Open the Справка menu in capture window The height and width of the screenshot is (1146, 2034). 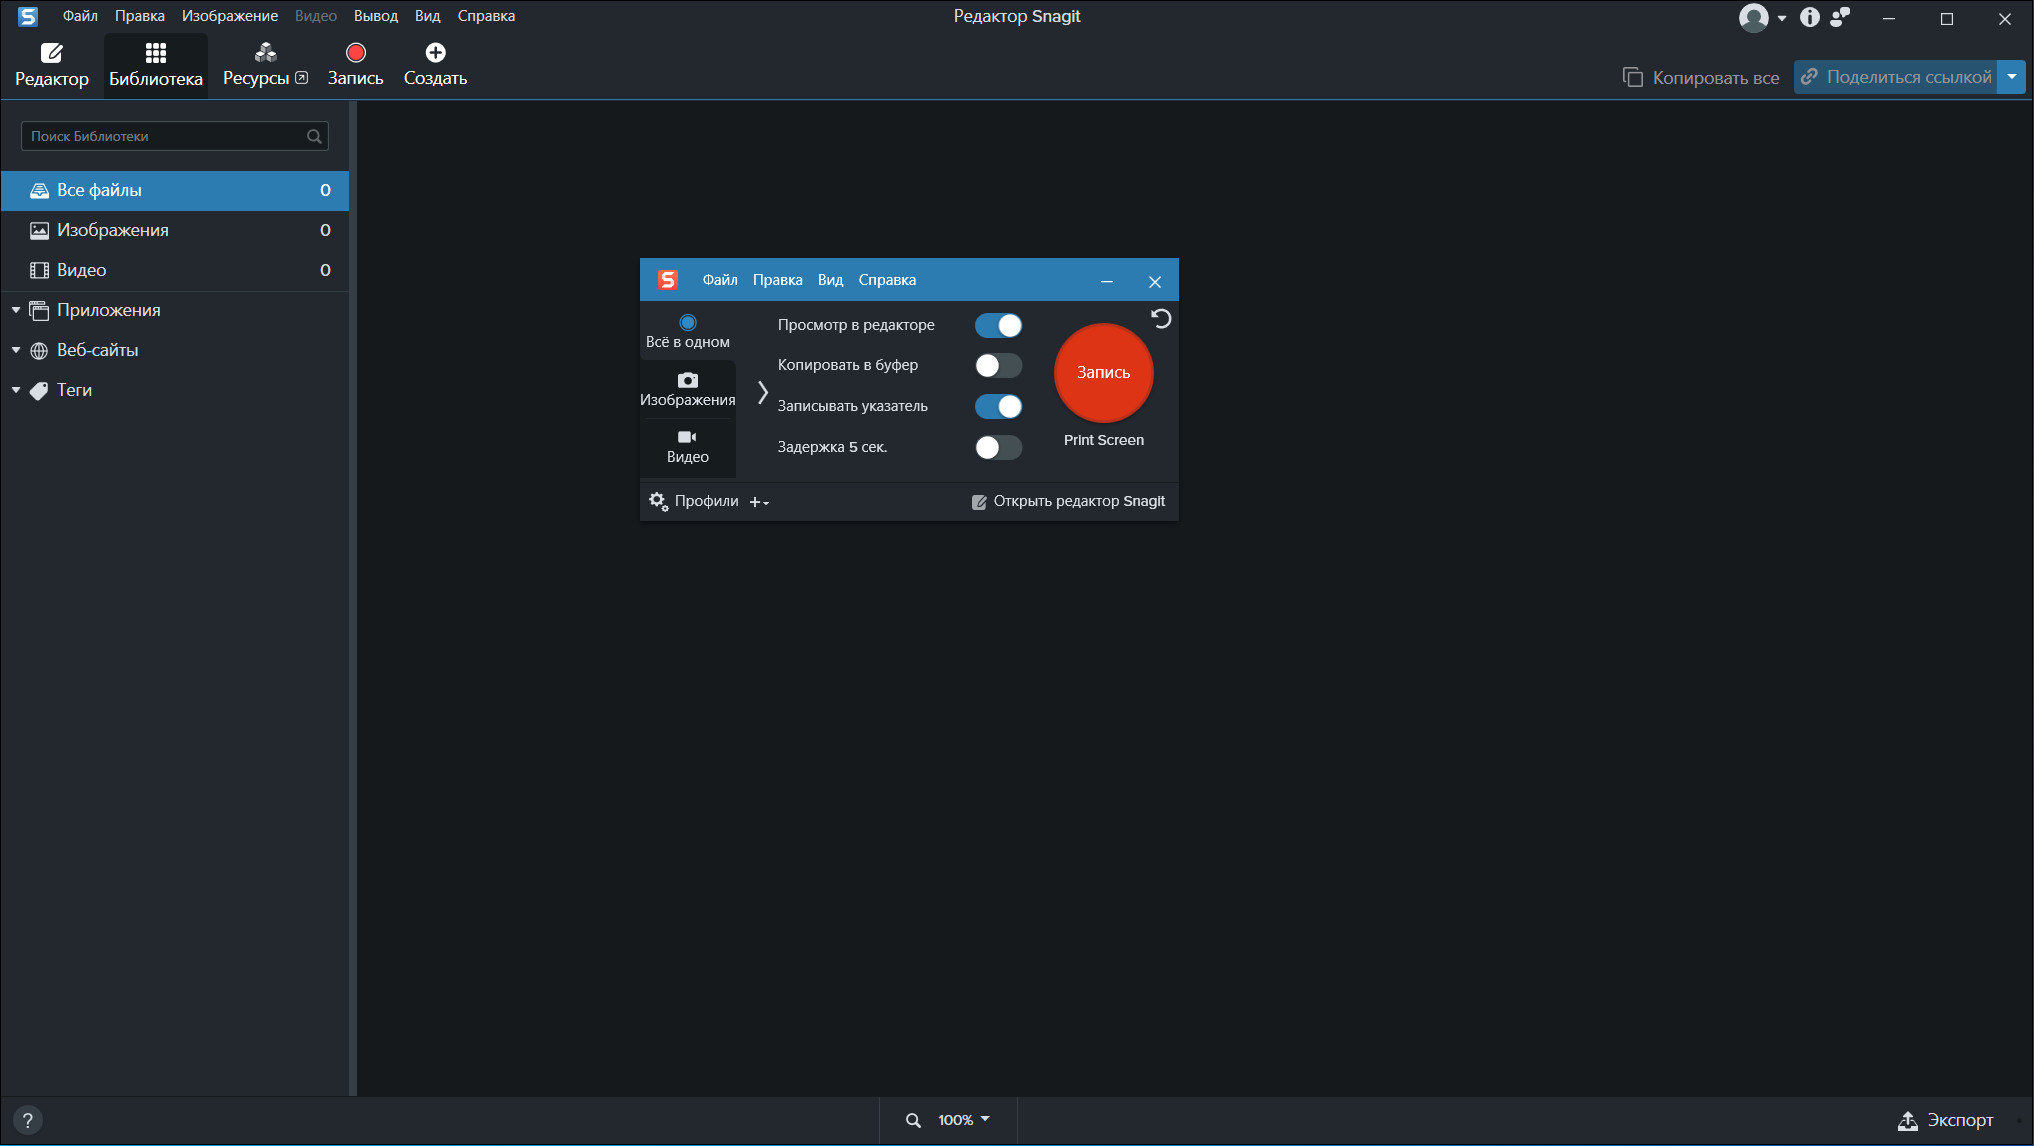point(887,280)
